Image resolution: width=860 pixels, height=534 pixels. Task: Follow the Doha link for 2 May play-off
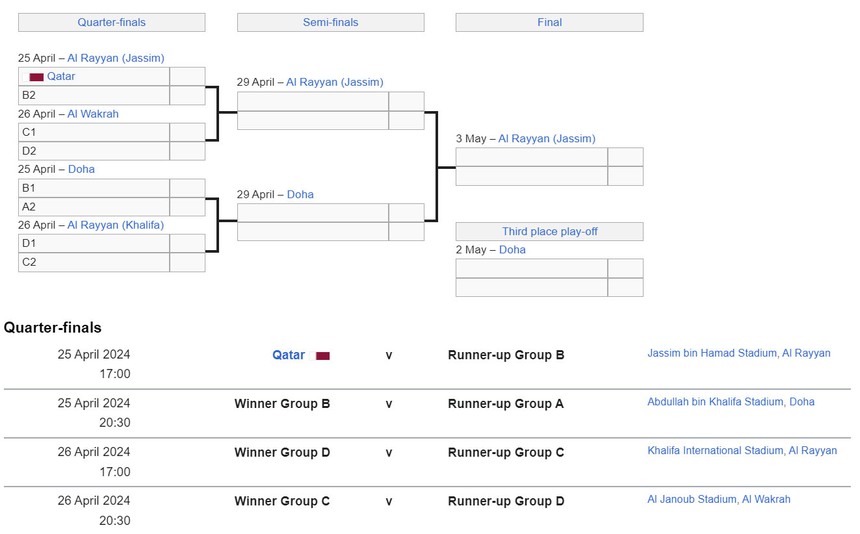512,250
